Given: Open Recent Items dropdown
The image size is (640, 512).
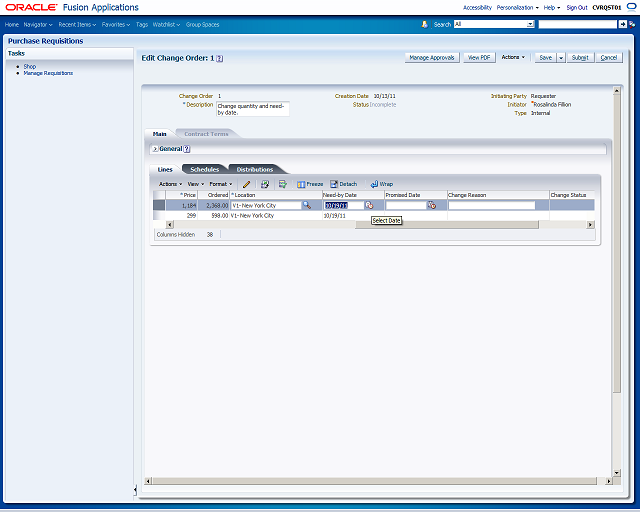Looking at the screenshot, I should tap(77, 24).
